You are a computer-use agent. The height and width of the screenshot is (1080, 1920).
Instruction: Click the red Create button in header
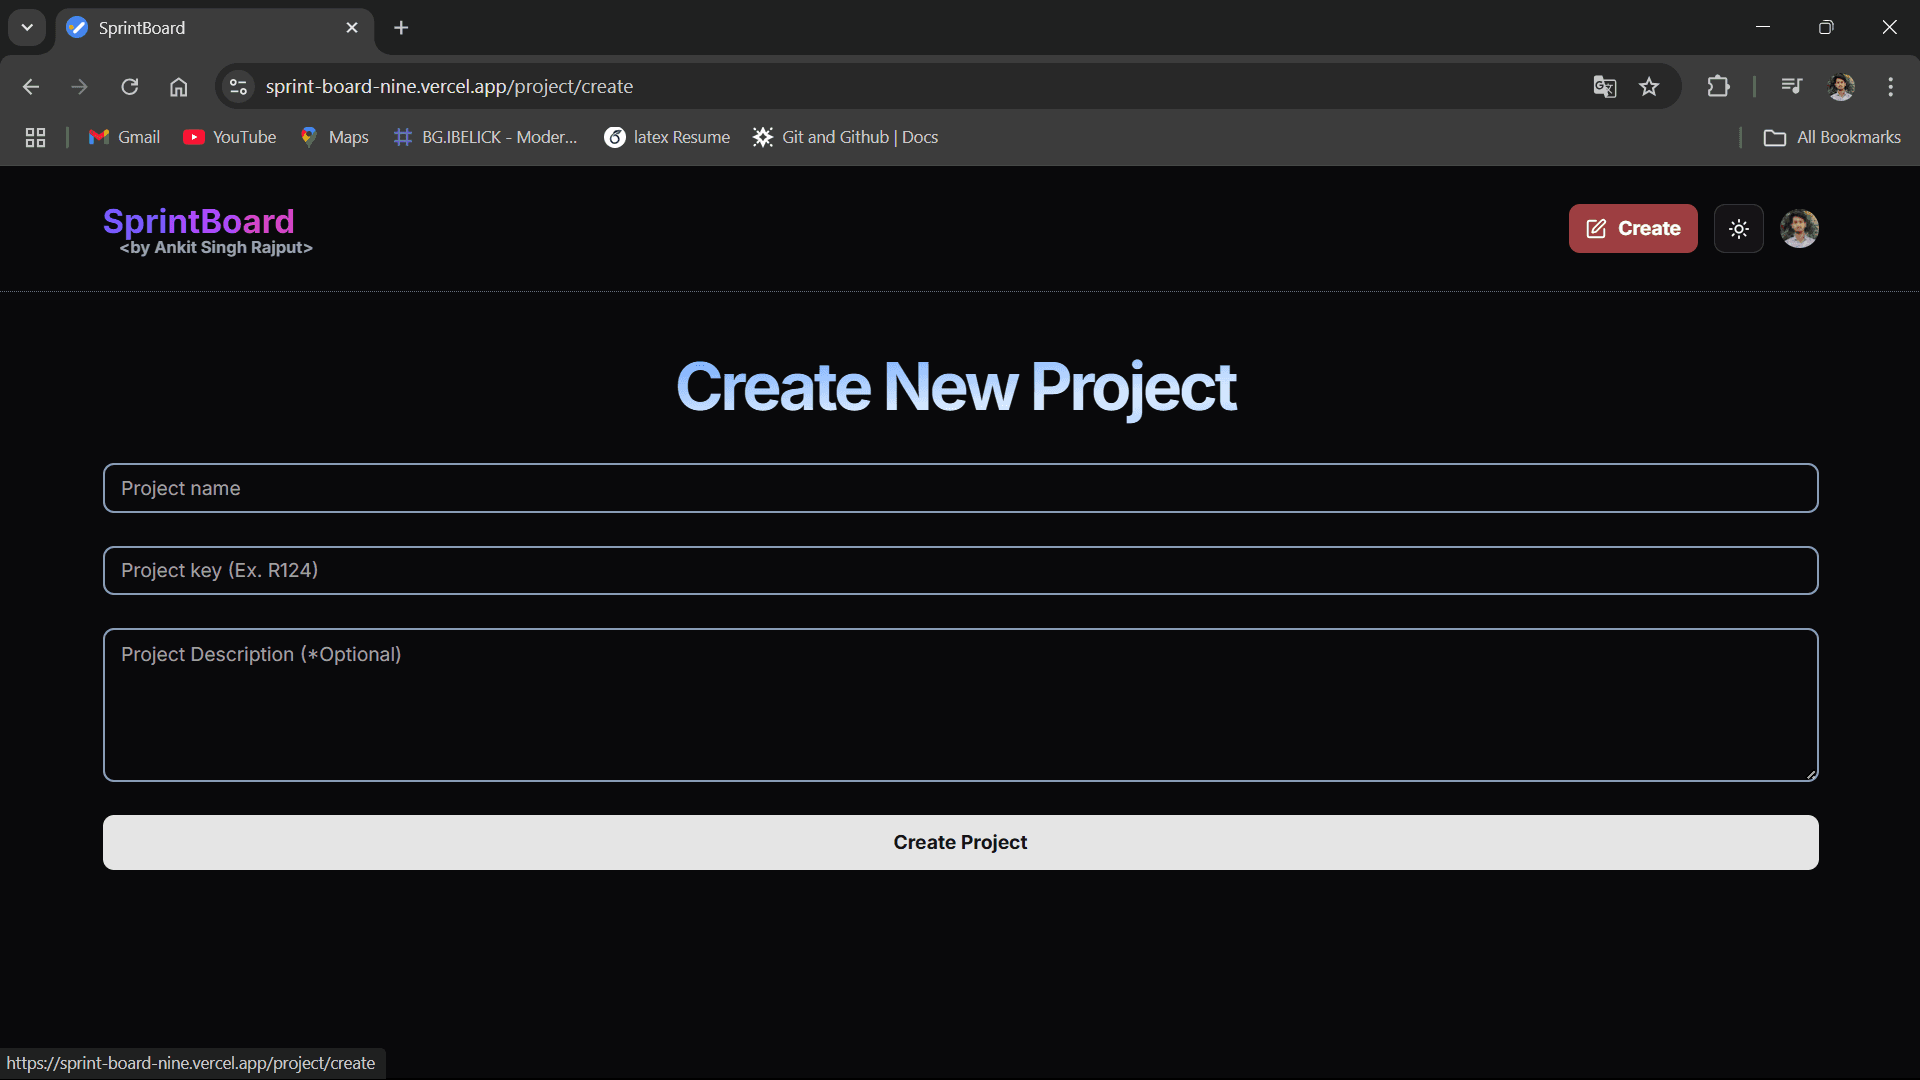tap(1632, 229)
